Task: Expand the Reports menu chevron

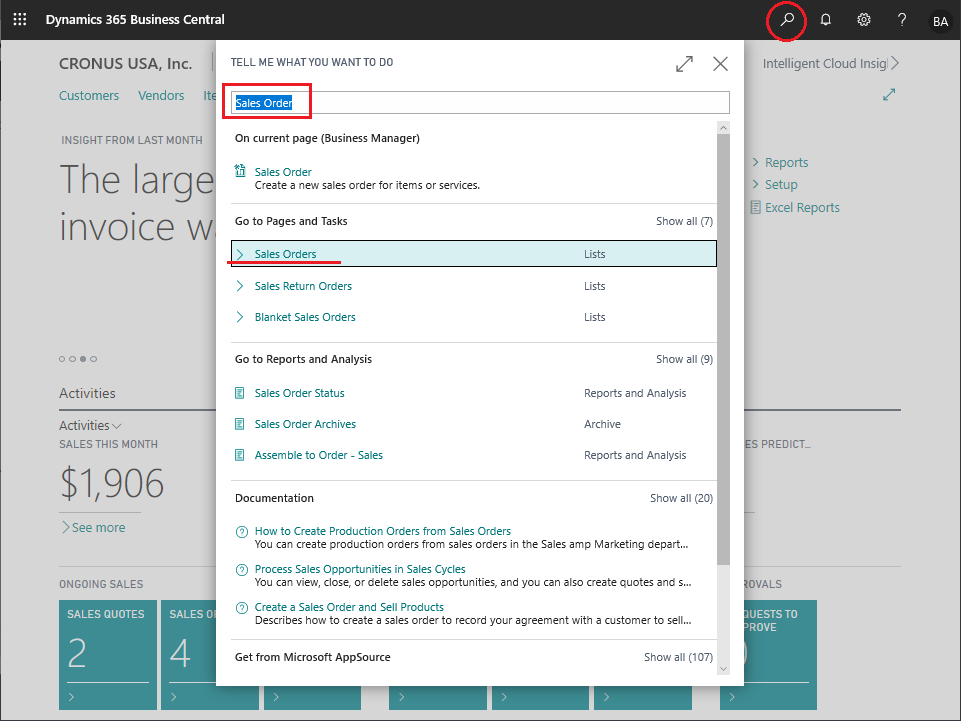Action: coord(756,162)
